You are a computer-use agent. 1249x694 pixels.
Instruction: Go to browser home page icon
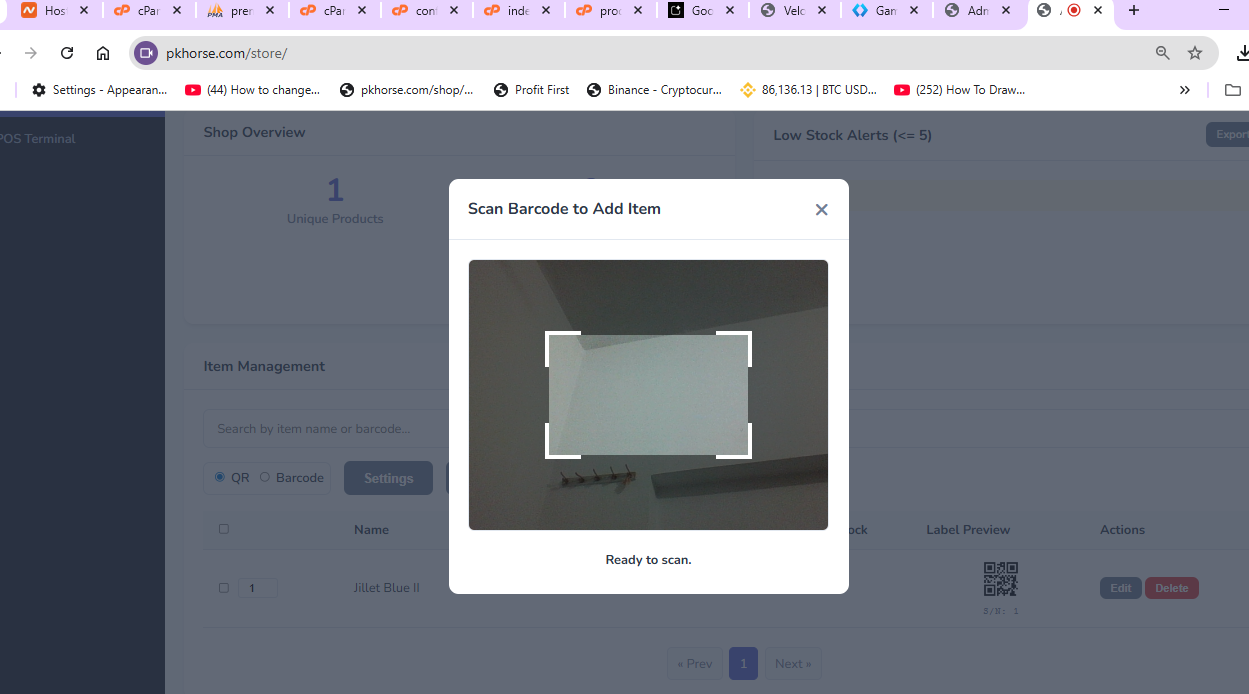point(103,53)
